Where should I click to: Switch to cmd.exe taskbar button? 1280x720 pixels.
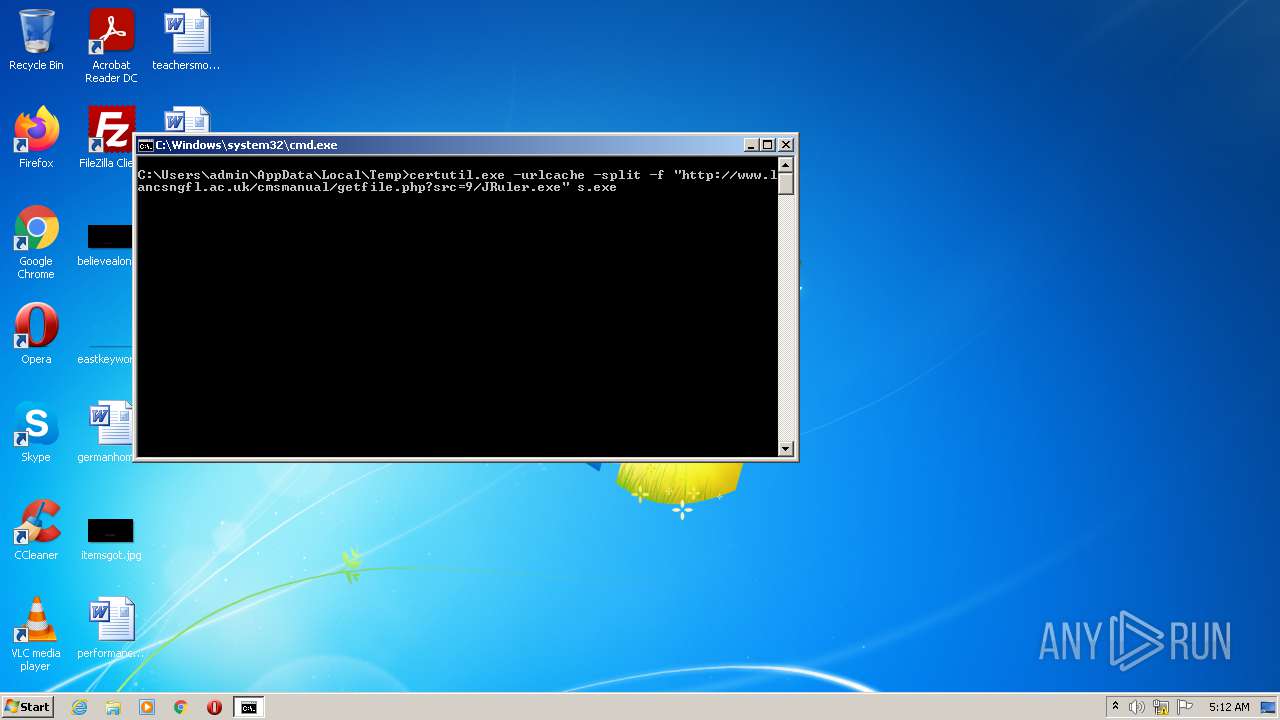[x=248, y=707]
